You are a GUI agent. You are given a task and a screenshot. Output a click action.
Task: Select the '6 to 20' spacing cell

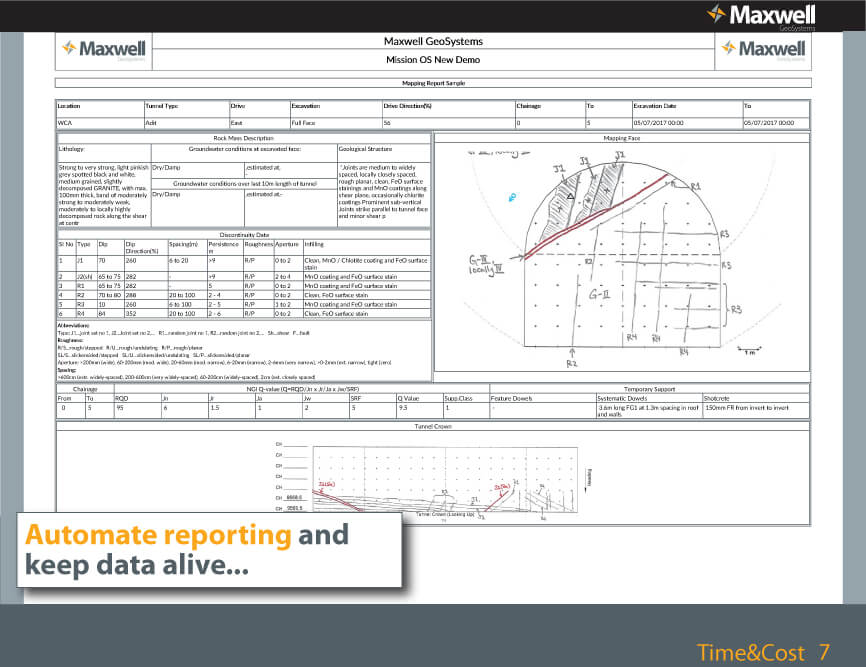[187, 263]
